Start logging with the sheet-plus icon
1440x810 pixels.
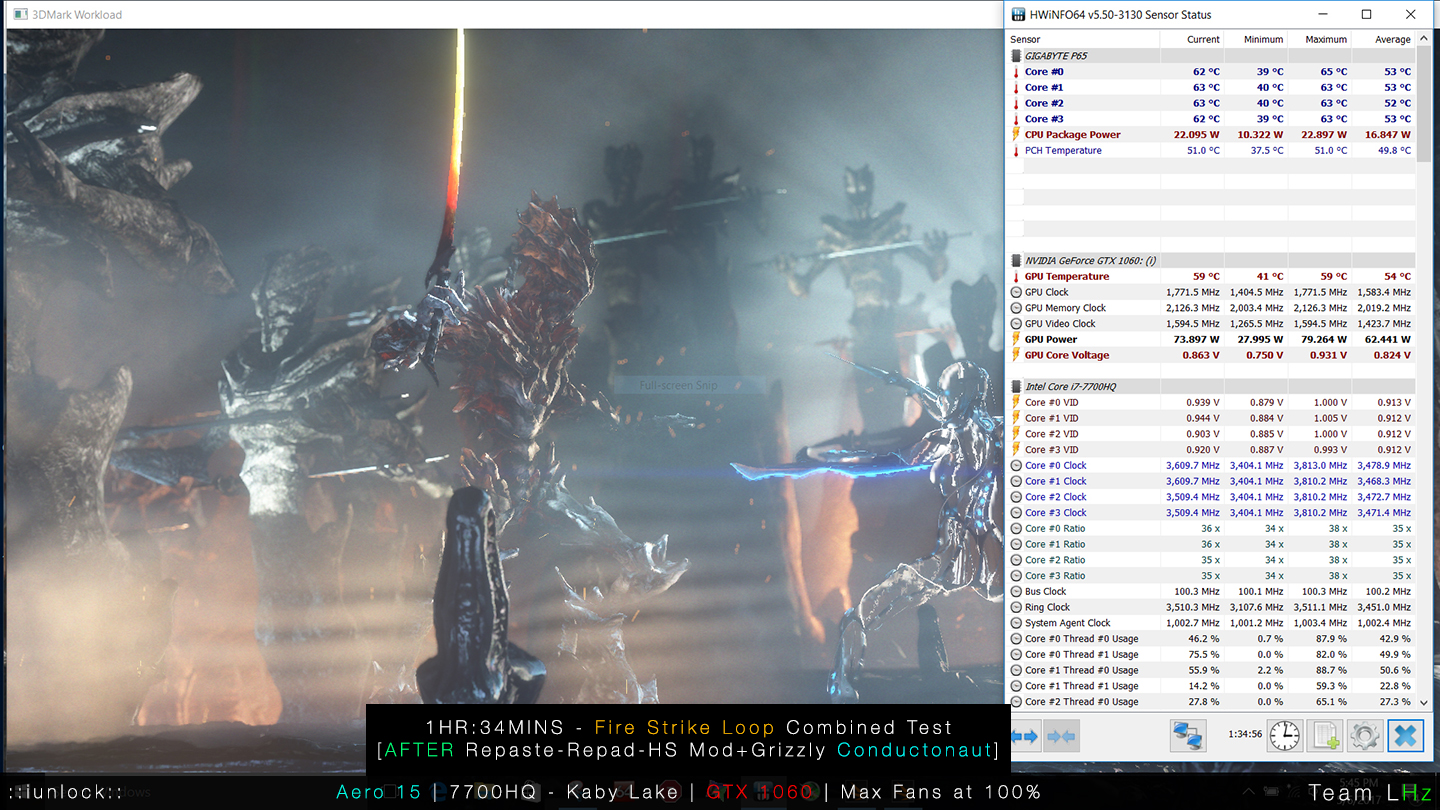[x=1324, y=737]
